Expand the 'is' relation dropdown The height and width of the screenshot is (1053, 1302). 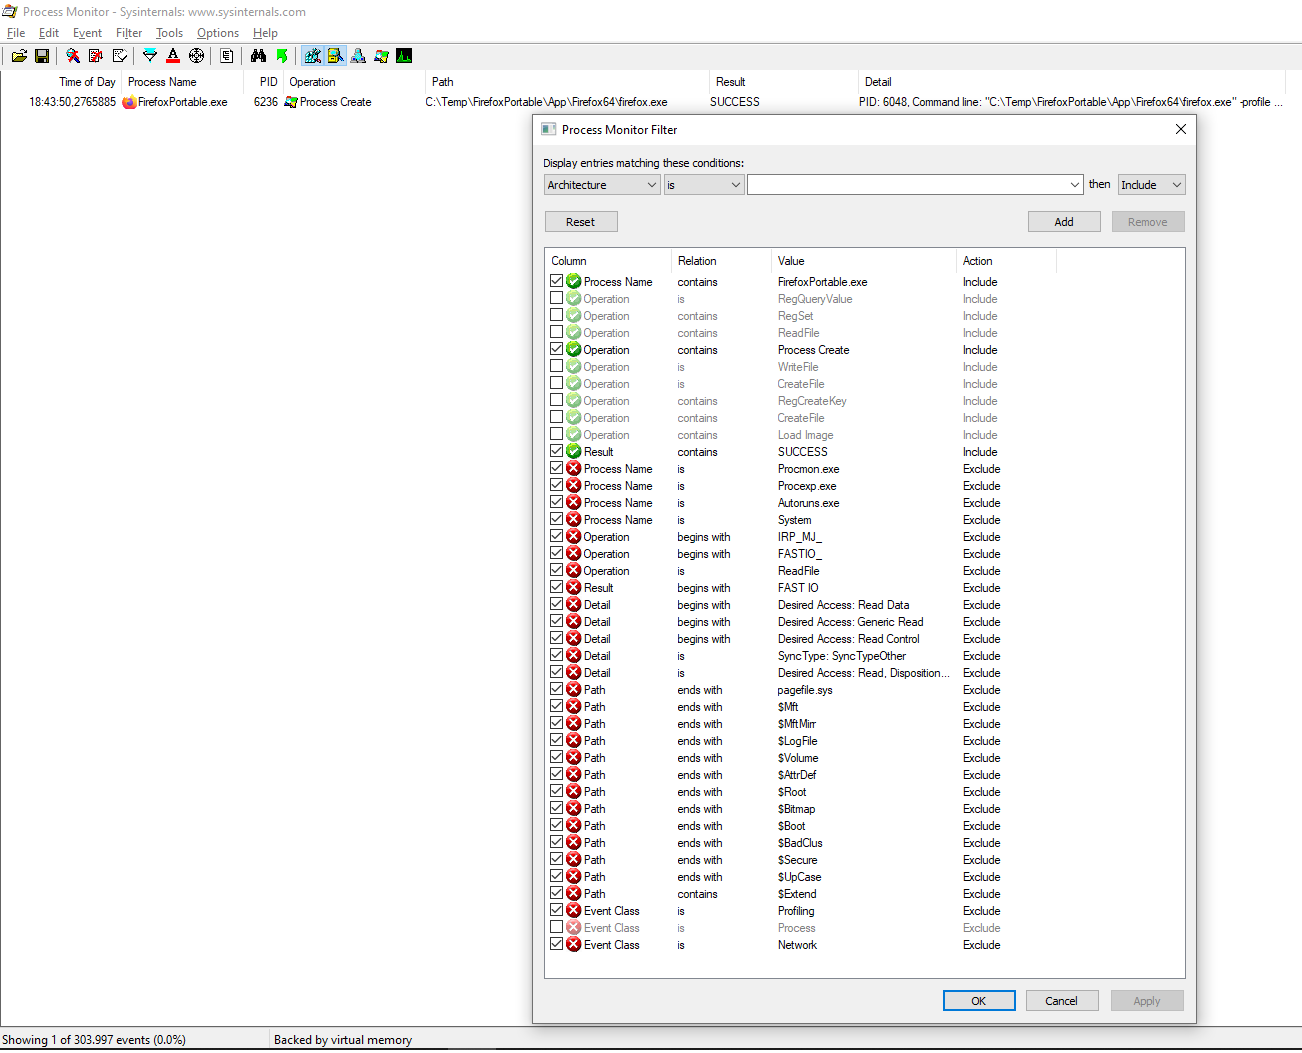704,185
